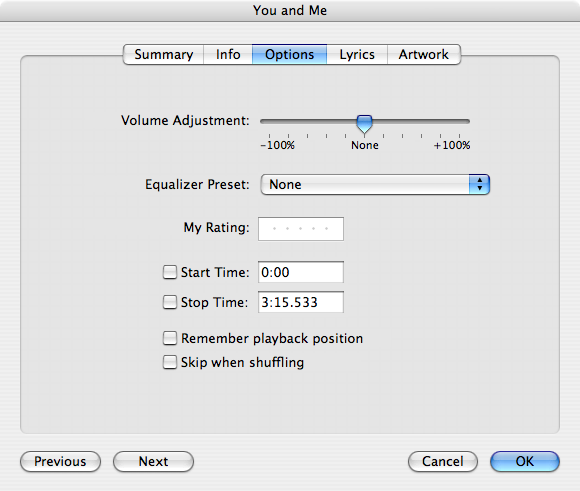The image size is (580, 491).
Task: Select the Options tab
Action: click(289, 54)
